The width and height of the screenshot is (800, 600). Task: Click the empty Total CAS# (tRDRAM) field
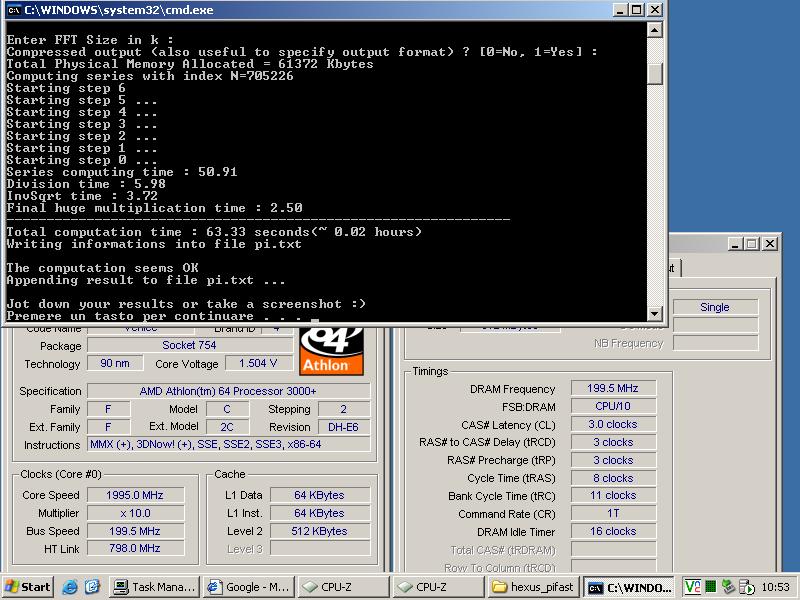pyautogui.click(x=613, y=549)
